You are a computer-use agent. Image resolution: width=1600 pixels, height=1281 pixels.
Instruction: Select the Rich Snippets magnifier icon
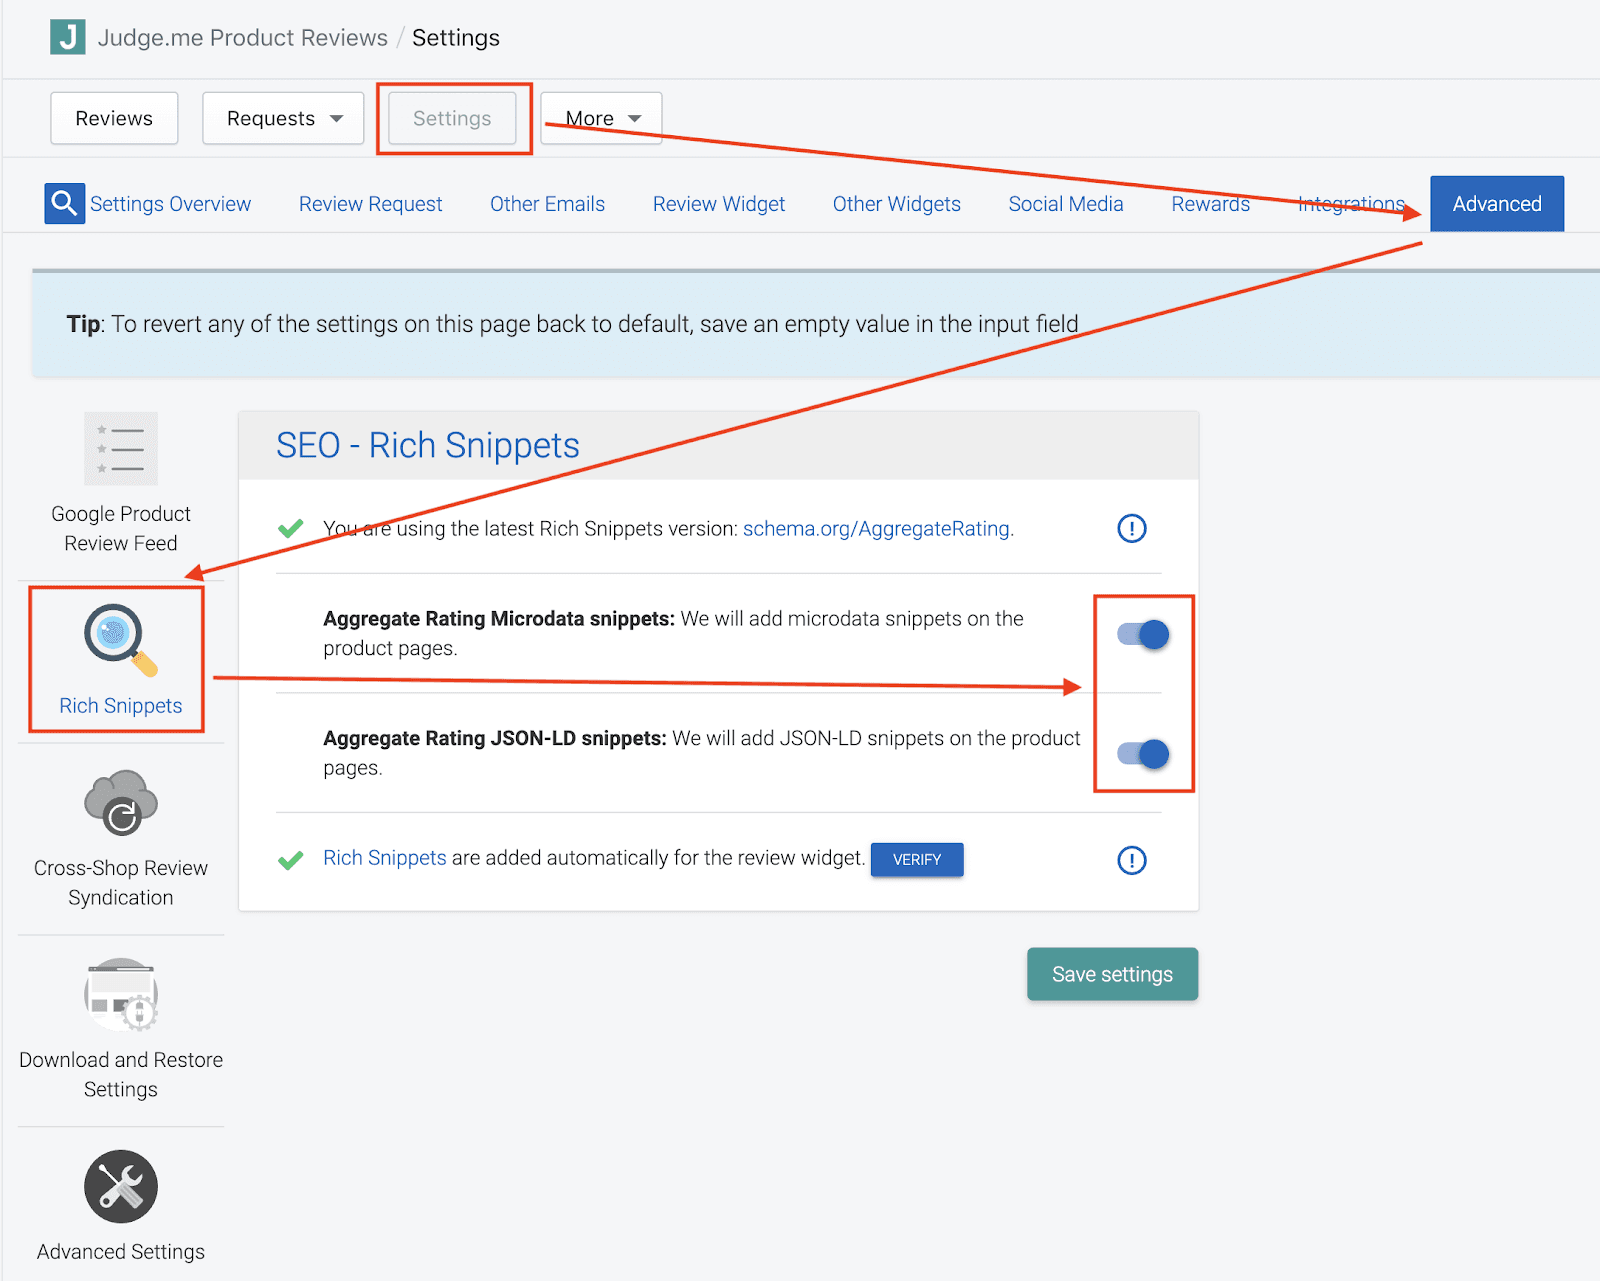[120, 640]
